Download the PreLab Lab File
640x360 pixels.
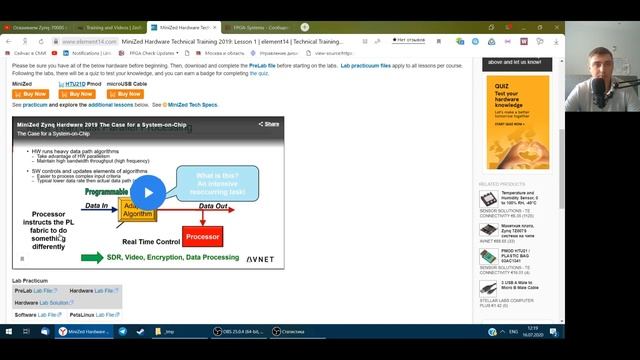(45, 291)
